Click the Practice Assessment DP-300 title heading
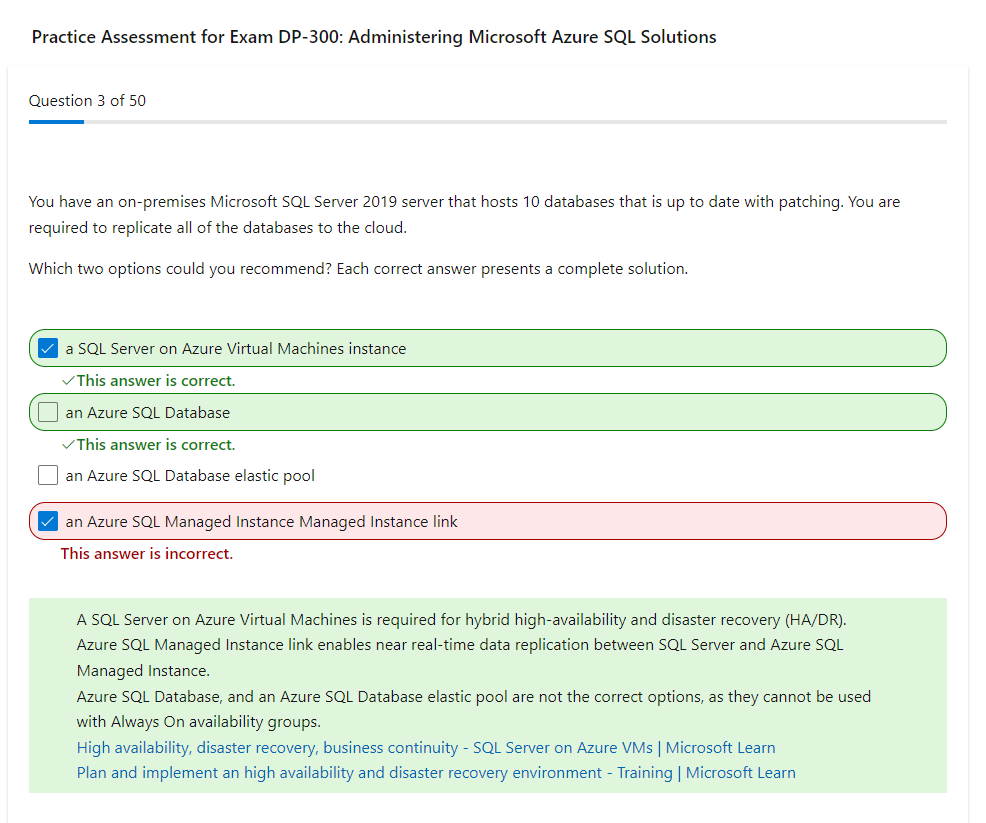986x823 pixels. [x=373, y=36]
